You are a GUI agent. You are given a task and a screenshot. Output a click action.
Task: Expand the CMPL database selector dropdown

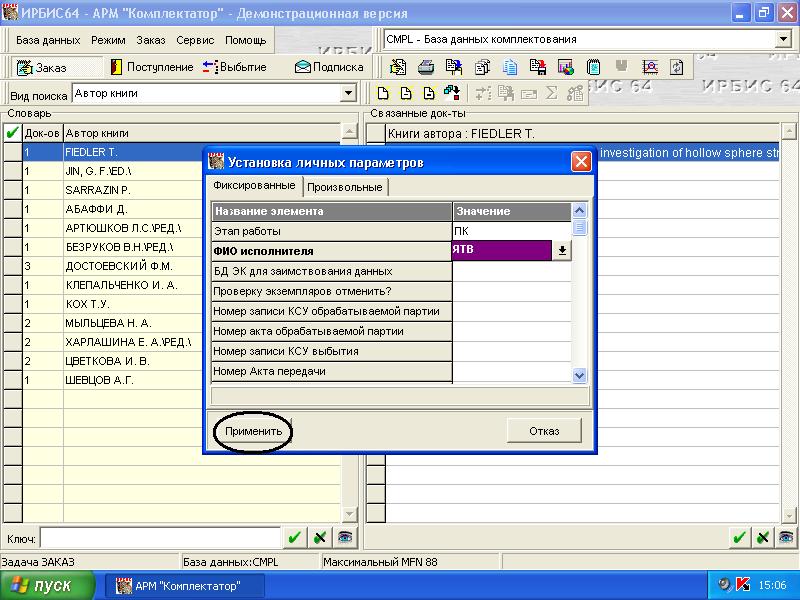pos(782,39)
